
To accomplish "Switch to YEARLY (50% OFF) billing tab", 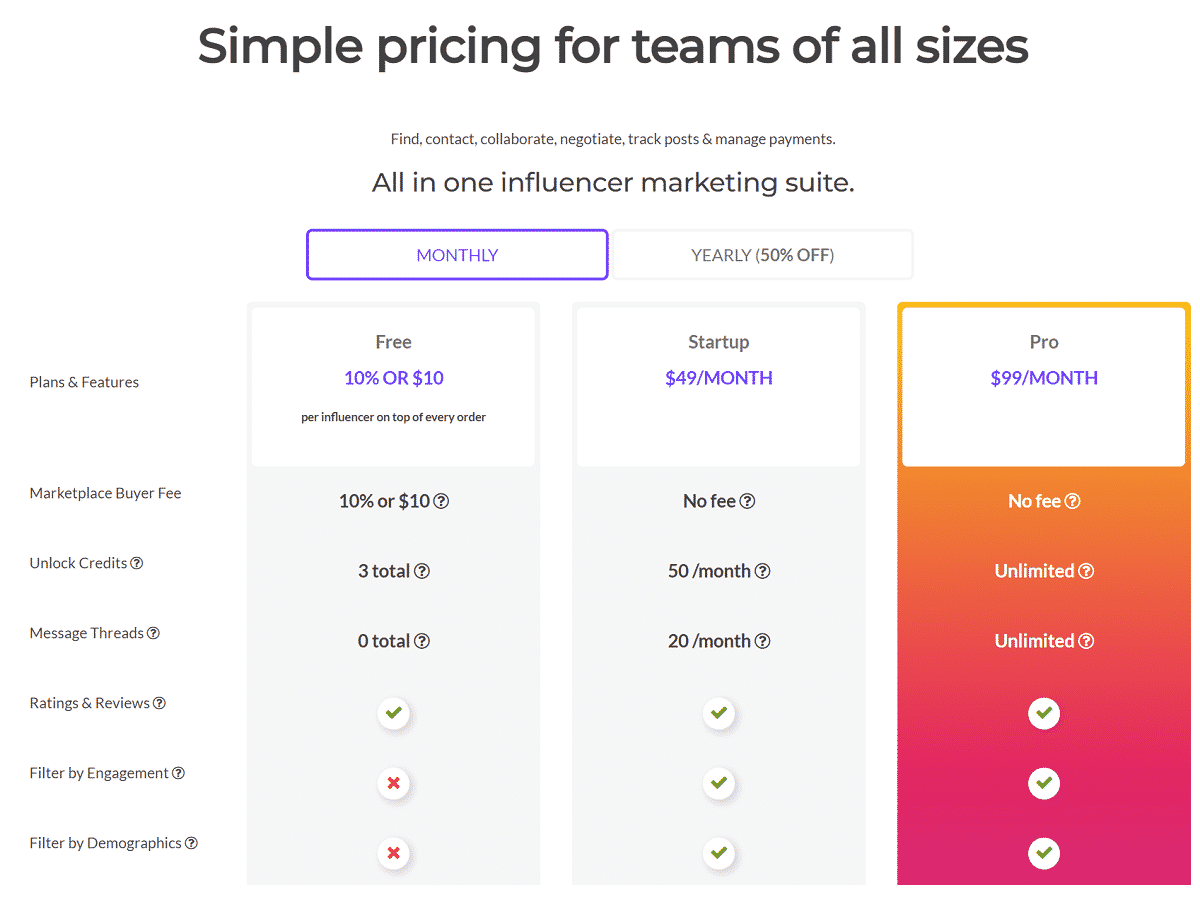I will point(762,255).
